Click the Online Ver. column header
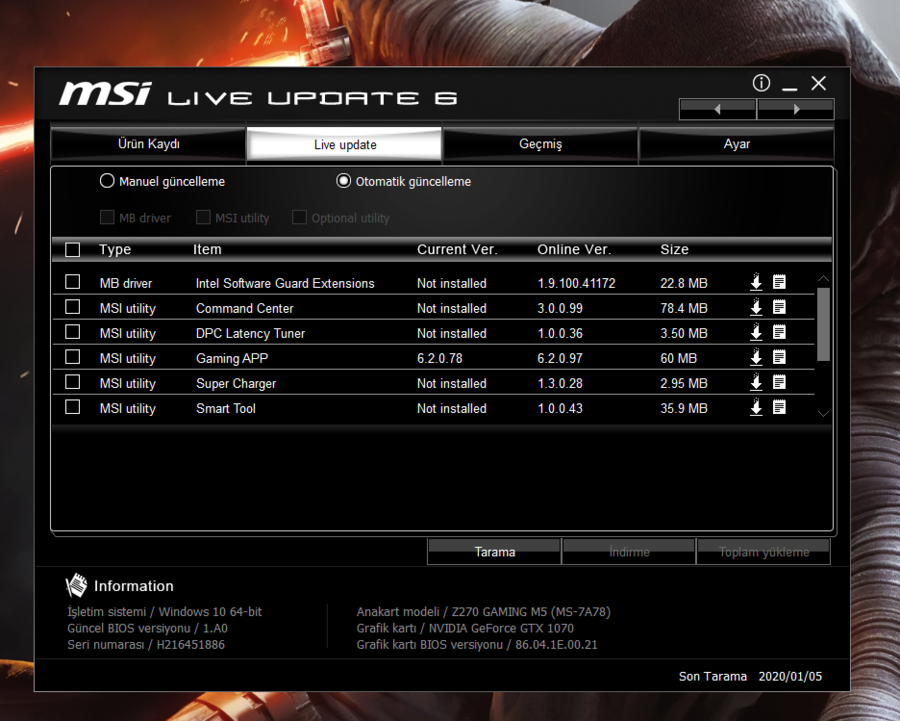Viewport: 900px width, 721px height. (574, 250)
